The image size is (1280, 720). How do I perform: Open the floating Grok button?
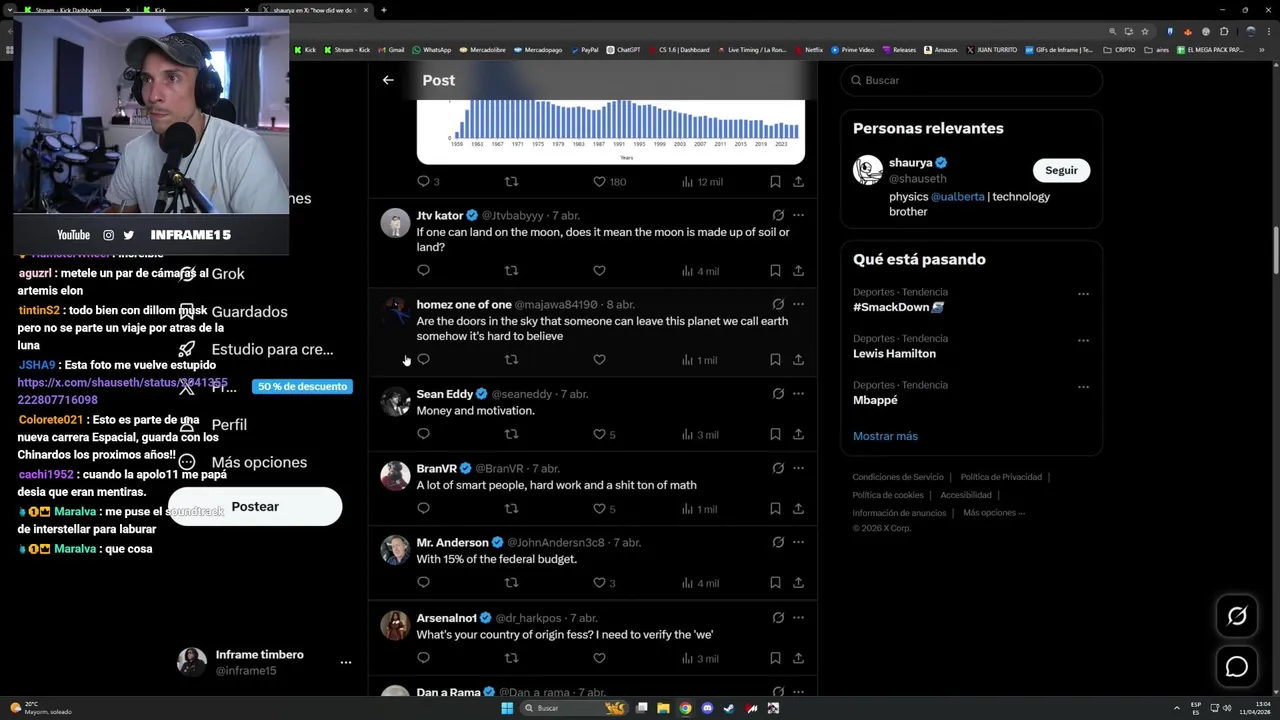[1237, 616]
